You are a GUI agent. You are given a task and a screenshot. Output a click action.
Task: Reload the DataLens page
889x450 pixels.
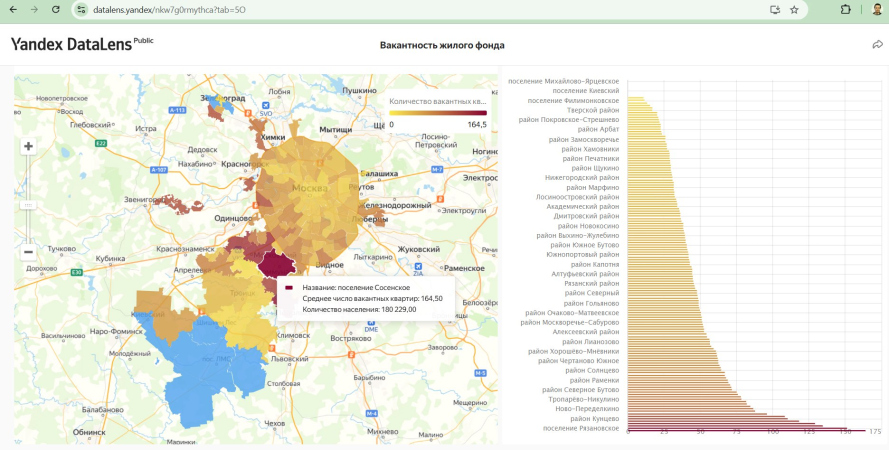[x=55, y=9]
